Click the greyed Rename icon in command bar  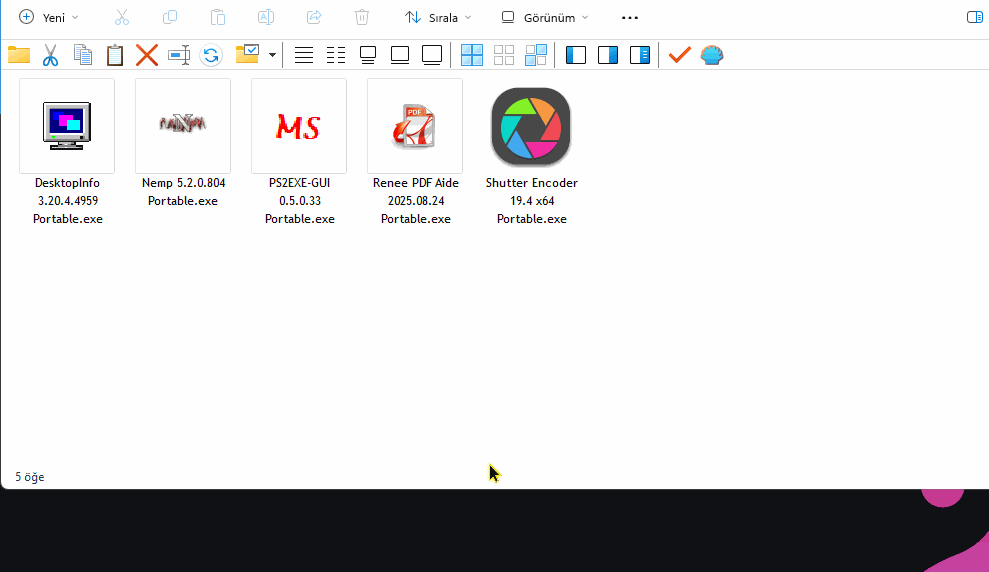point(266,18)
